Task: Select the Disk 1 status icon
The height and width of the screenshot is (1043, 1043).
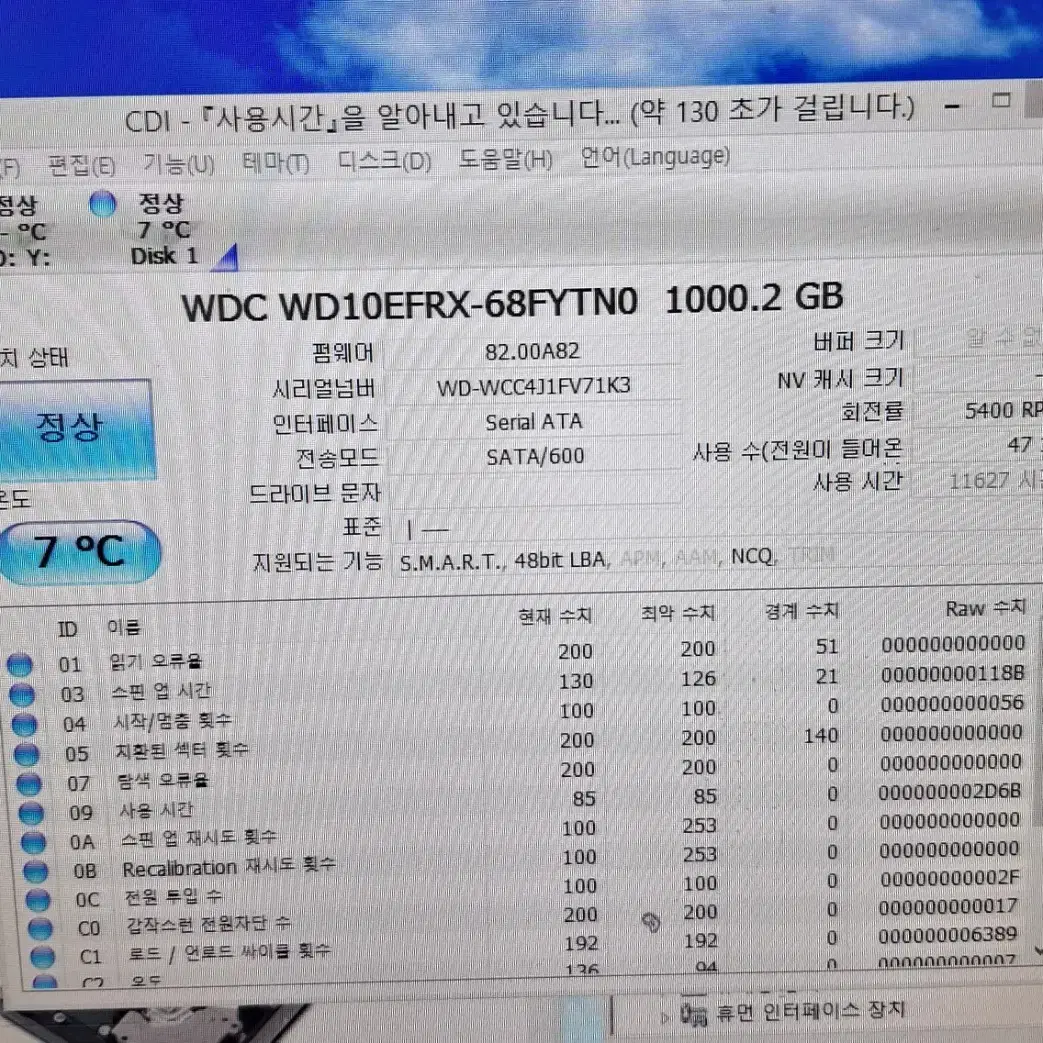Action: point(102,204)
